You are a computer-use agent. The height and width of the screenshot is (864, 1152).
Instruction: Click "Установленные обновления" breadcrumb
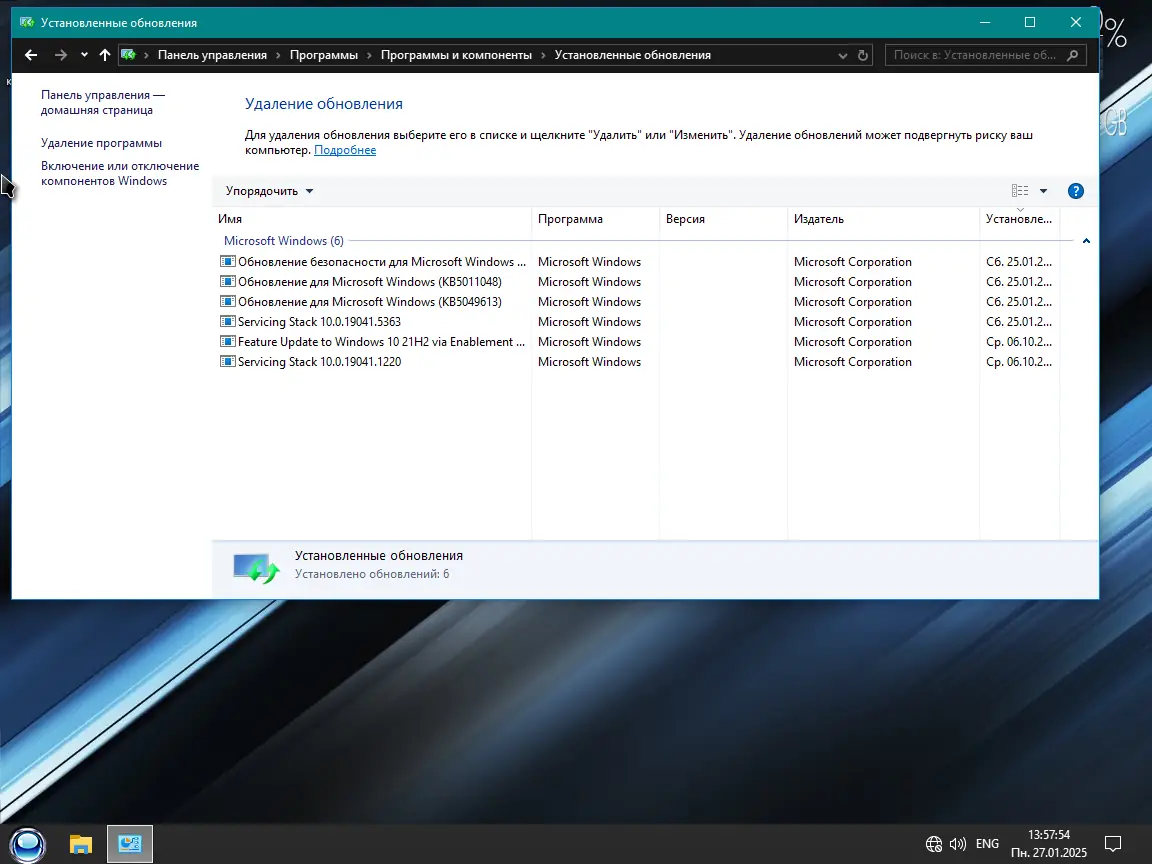click(633, 55)
